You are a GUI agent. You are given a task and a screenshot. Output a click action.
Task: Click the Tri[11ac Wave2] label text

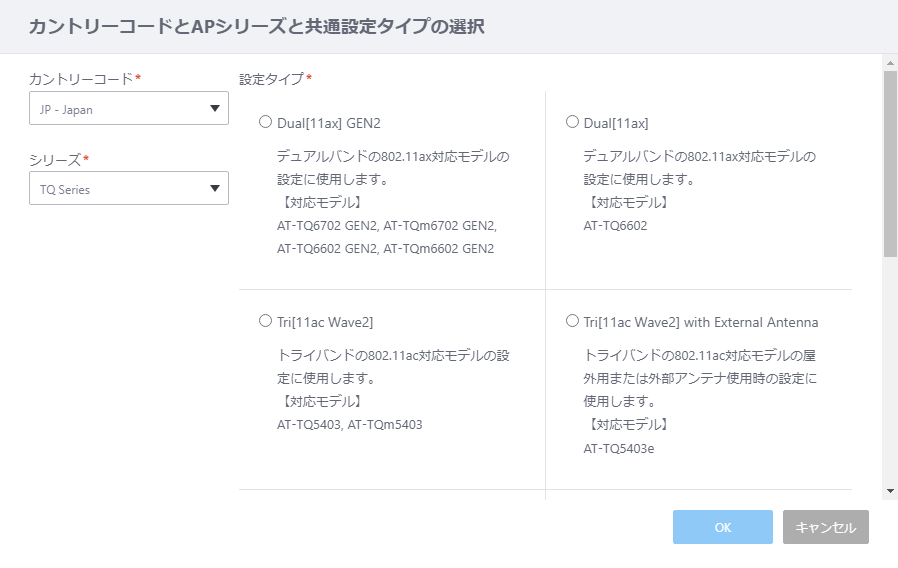(x=325, y=322)
